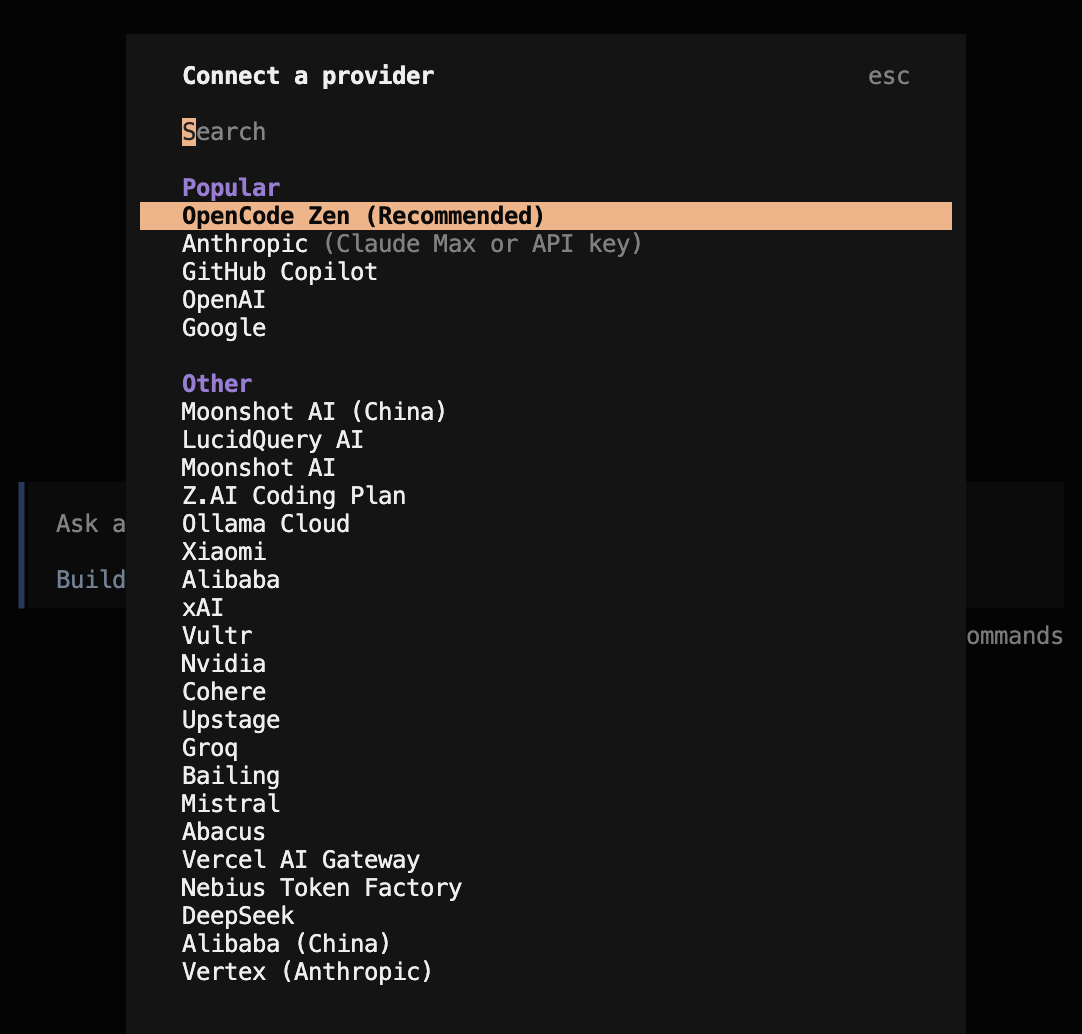Select OpenCode Zen (Recommended) provider
Image resolution: width=1082 pixels, height=1034 pixels.
(545, 216)
